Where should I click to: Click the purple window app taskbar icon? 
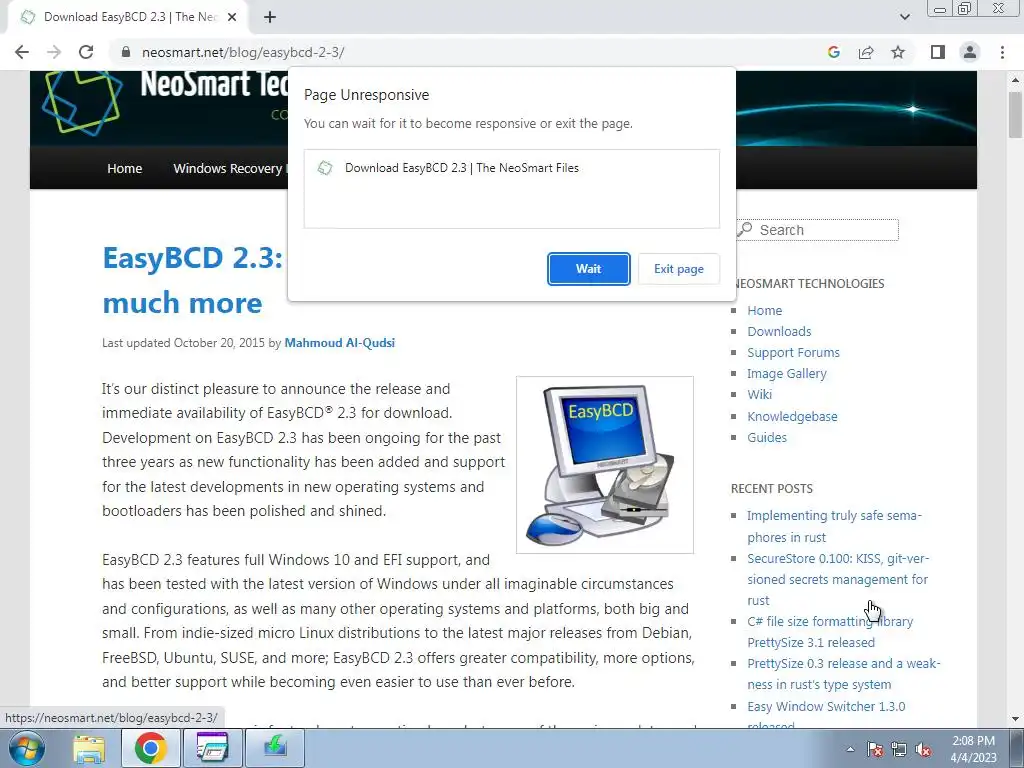tap(212, 749)
